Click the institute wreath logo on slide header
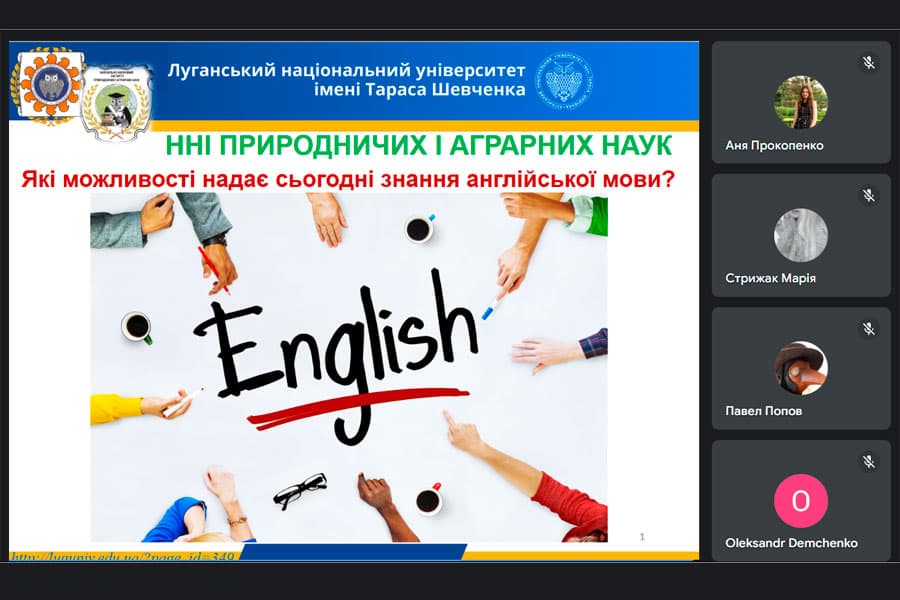 coord(117,104)
